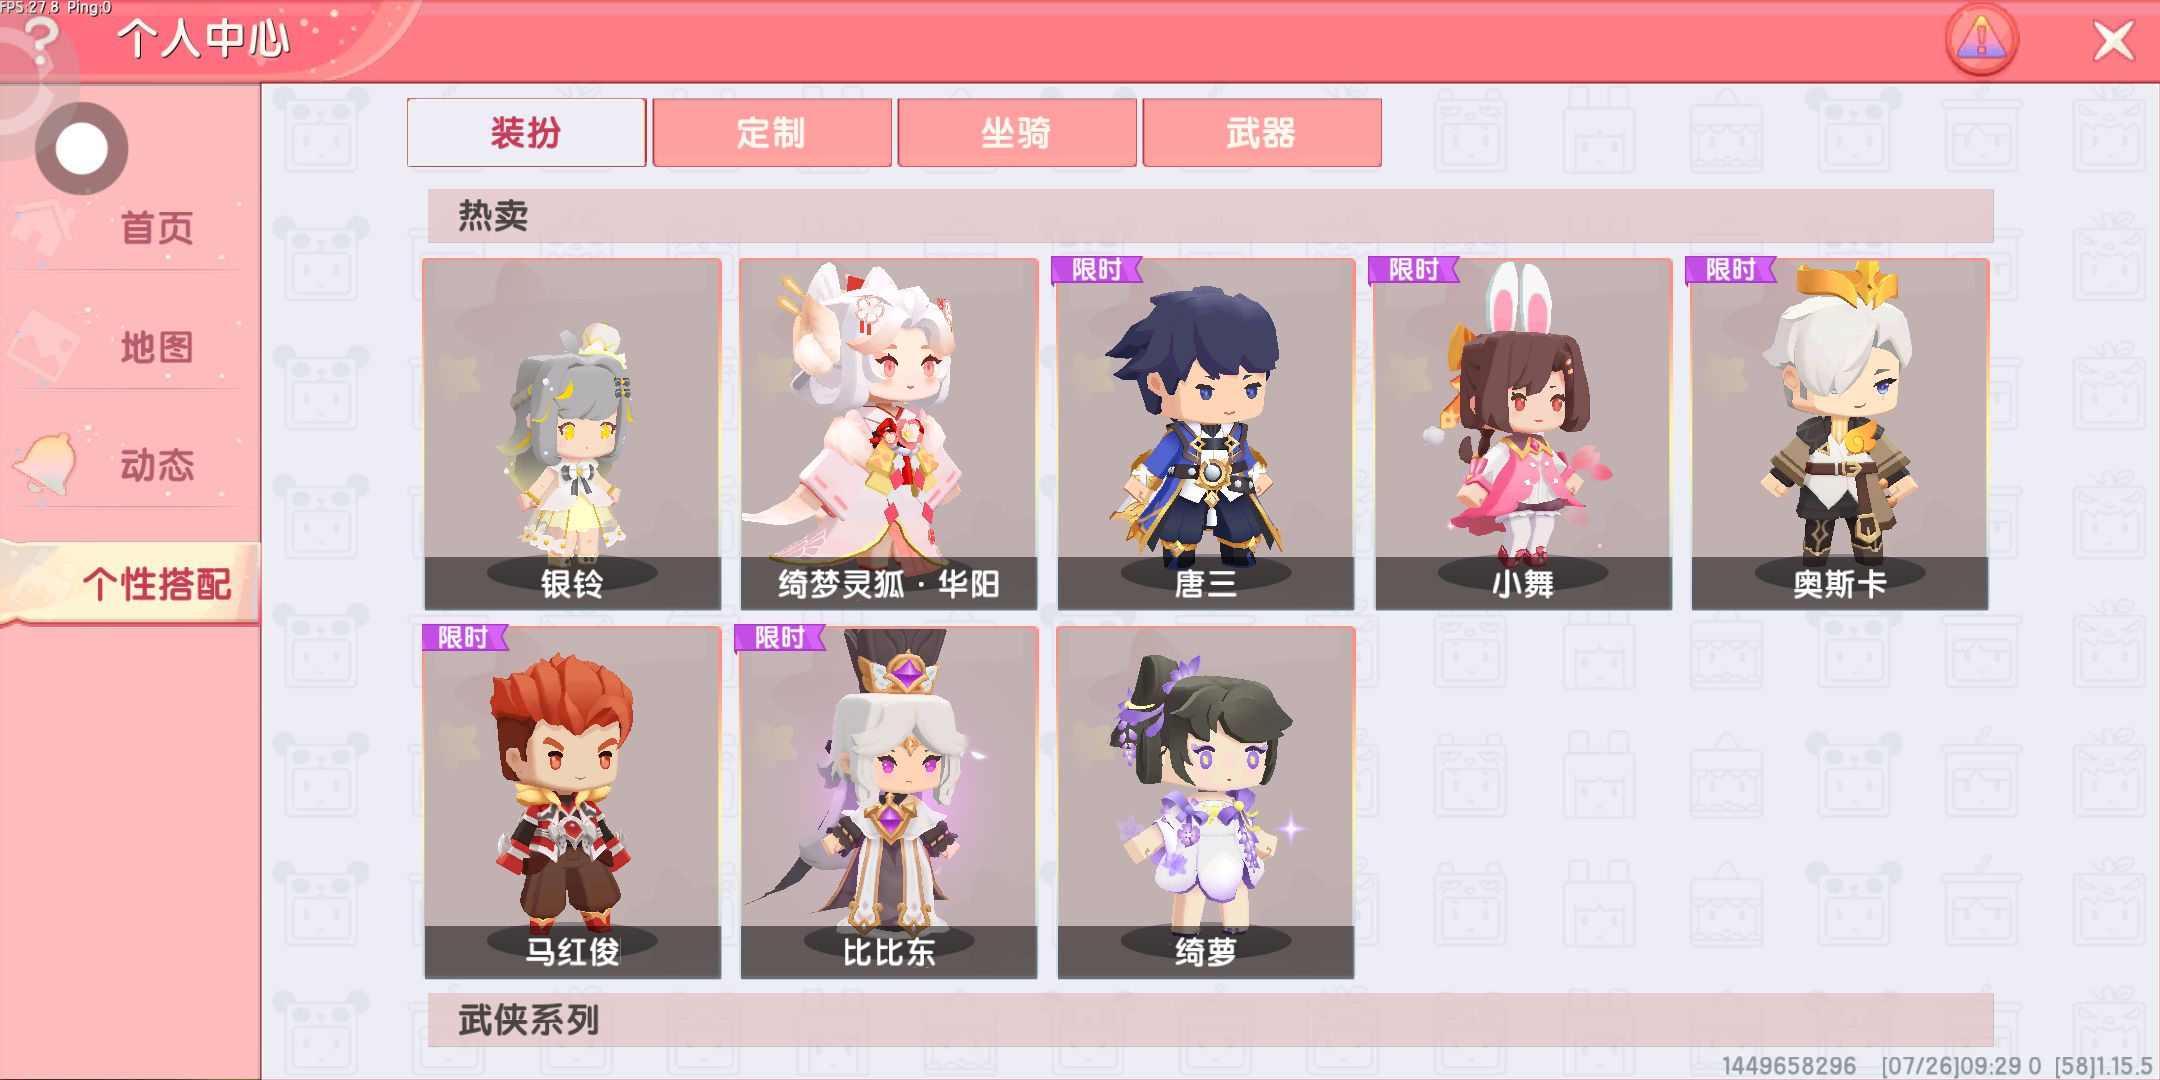Tap the white circle joystick button

coord(81,149)
